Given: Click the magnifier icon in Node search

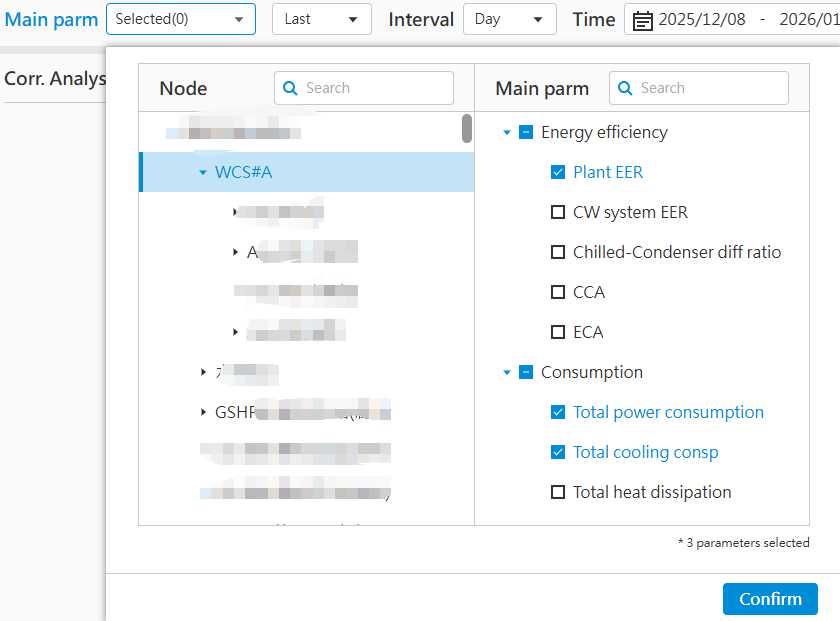Looking at the screenshot, I should point(291,88).
